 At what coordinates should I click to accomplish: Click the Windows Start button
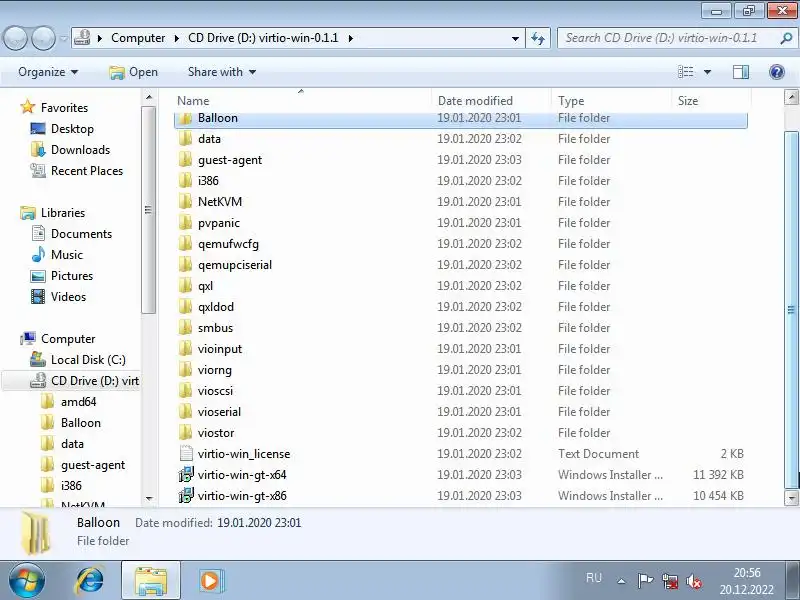pos(27,580)
